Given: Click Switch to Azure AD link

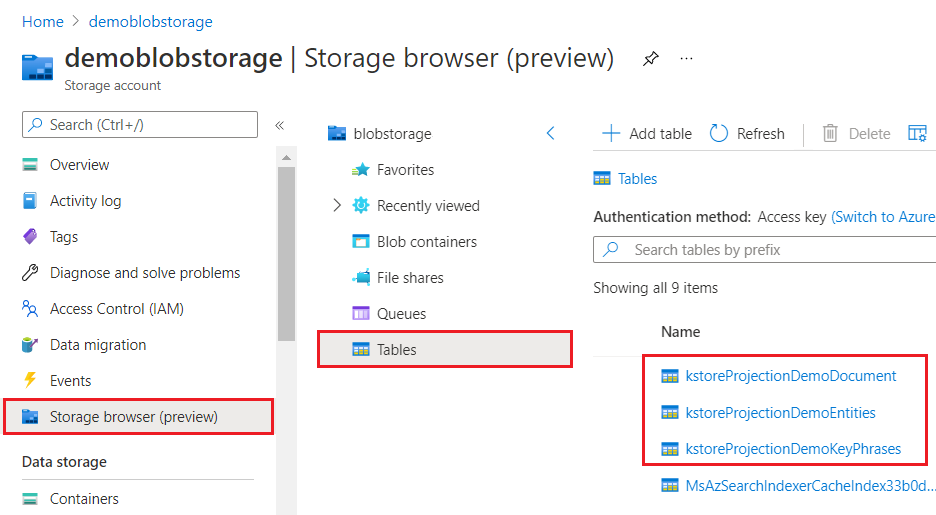Looking at the screenshot, I should [x=883, y=217].
